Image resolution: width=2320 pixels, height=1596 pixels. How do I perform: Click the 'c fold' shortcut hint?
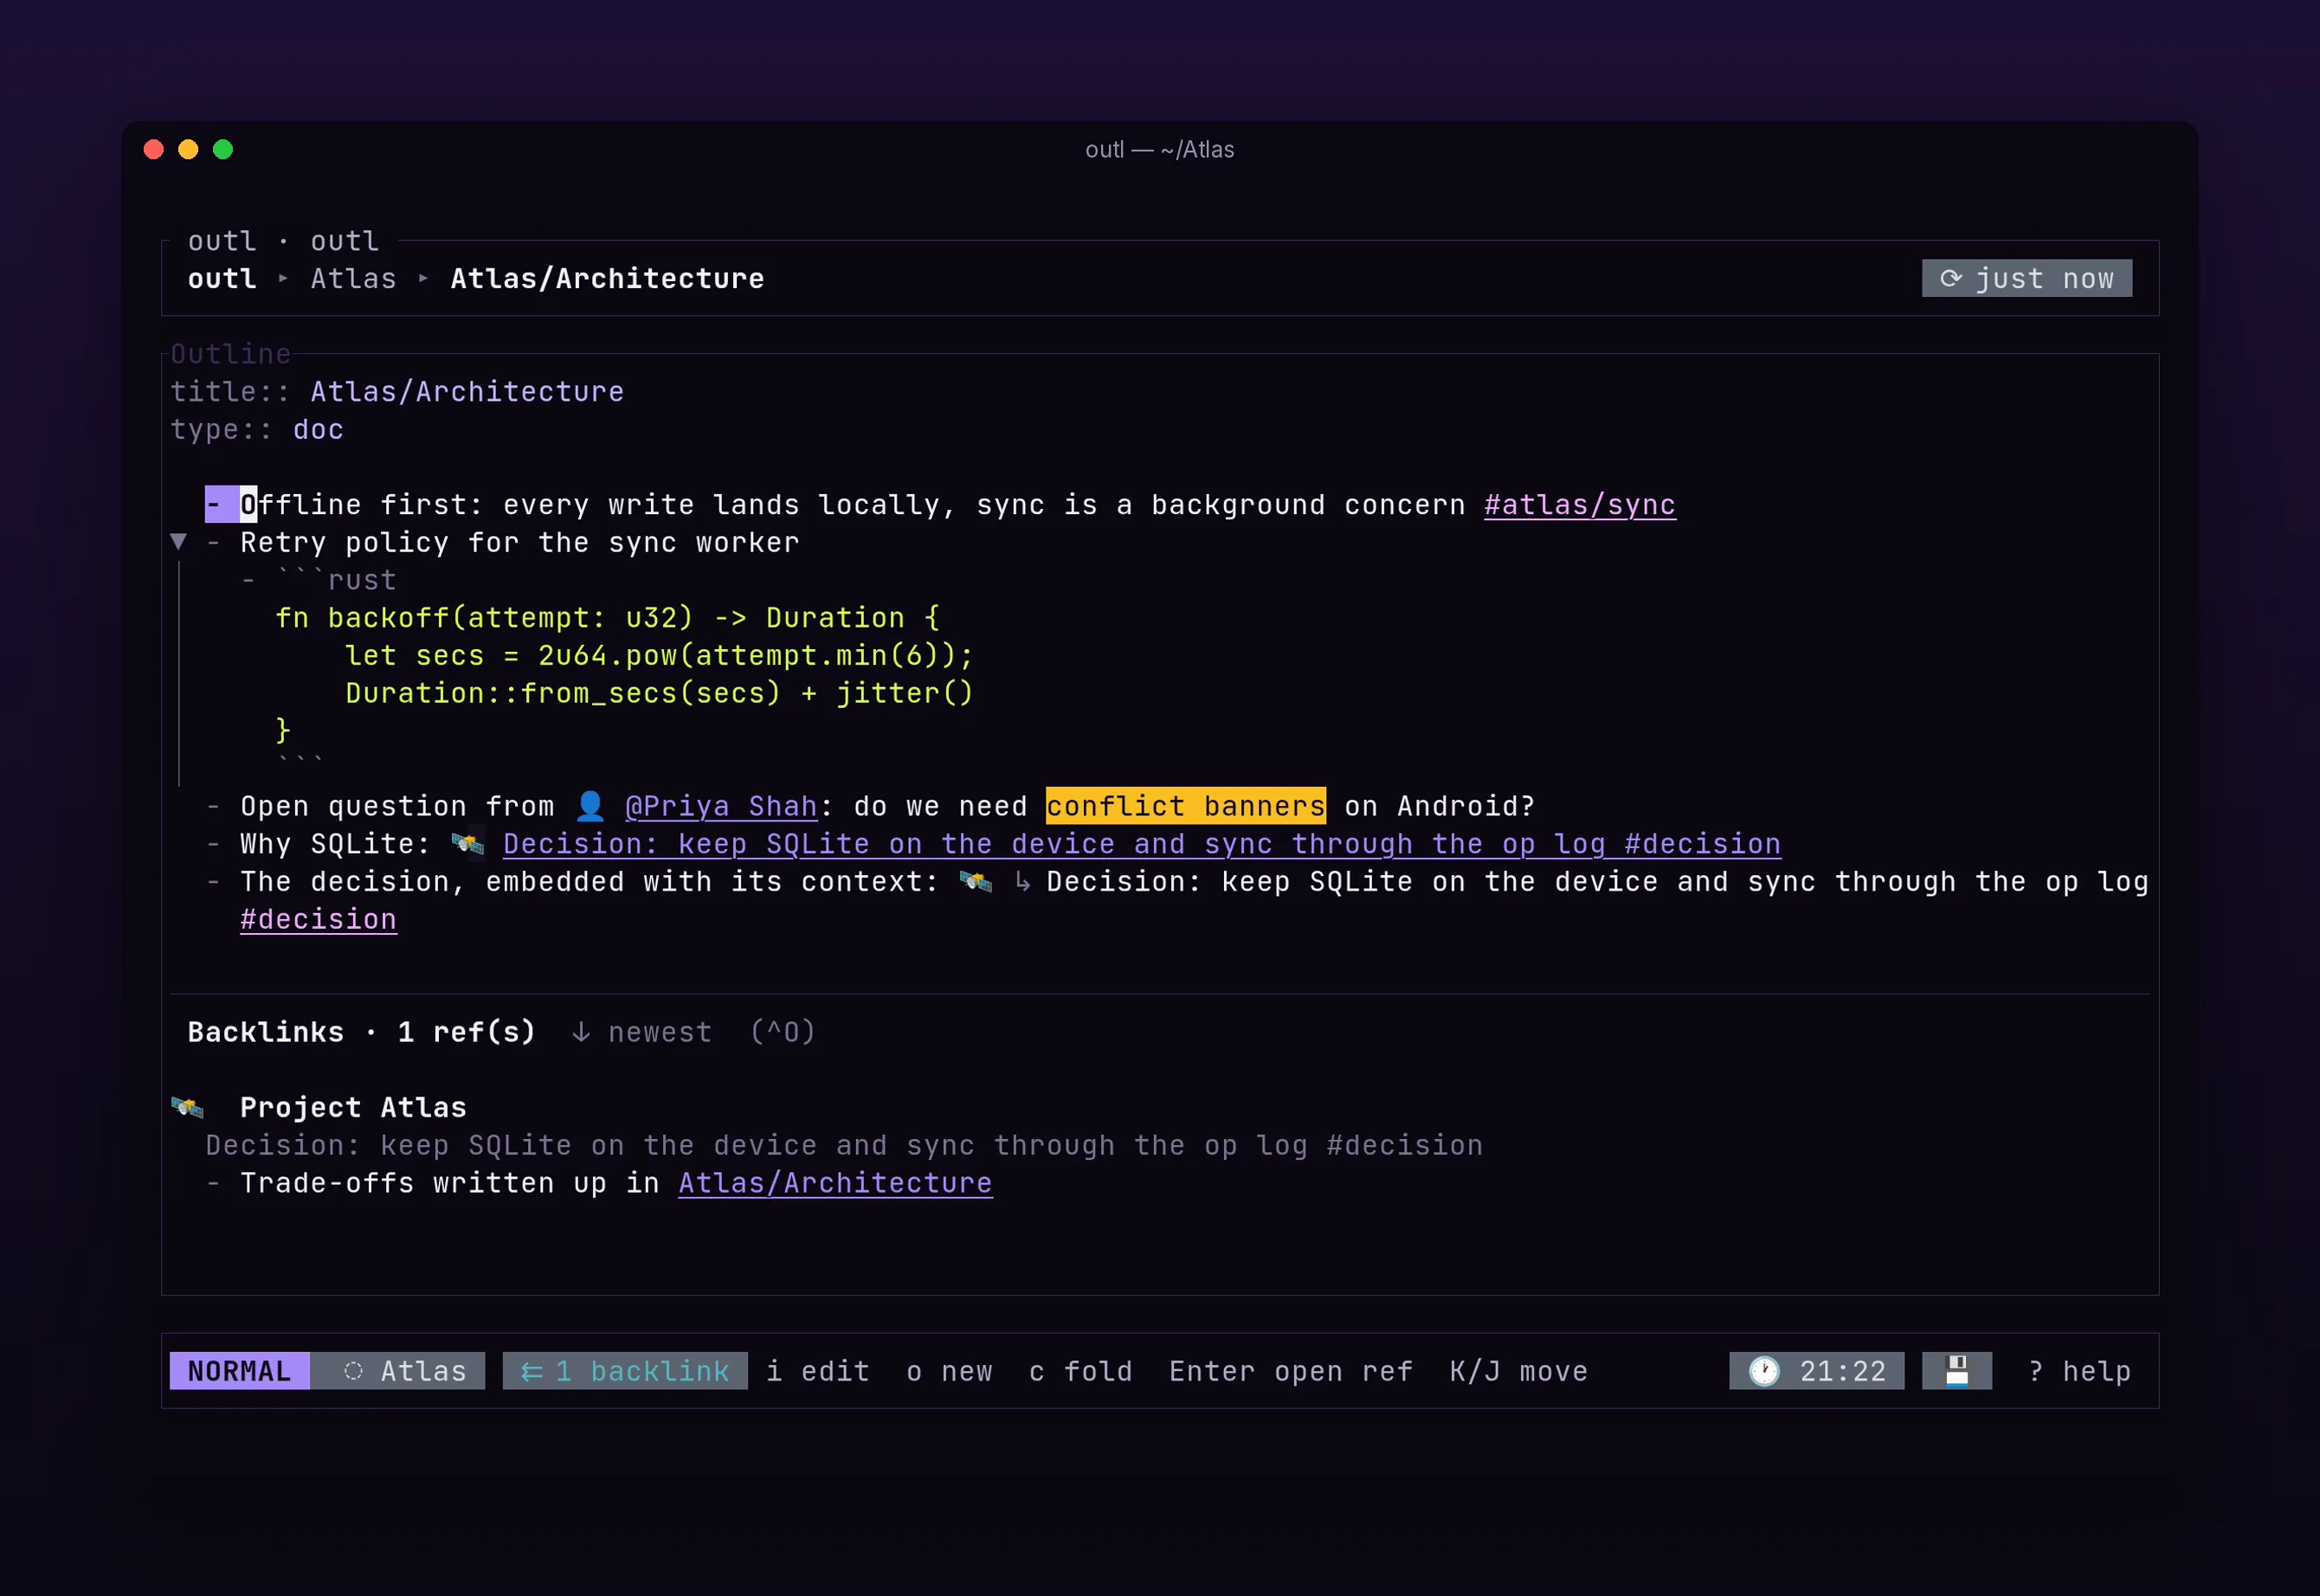pos(1081,1371)
